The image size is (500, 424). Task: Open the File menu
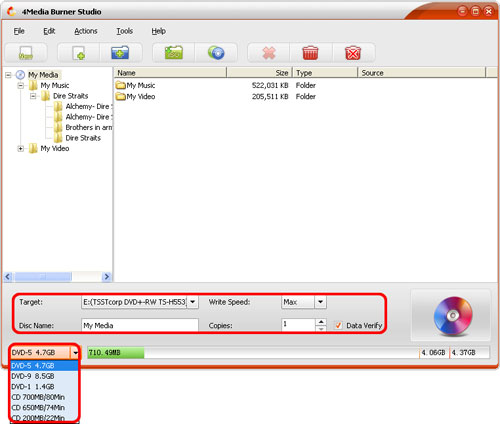click(x=19, y=31)
